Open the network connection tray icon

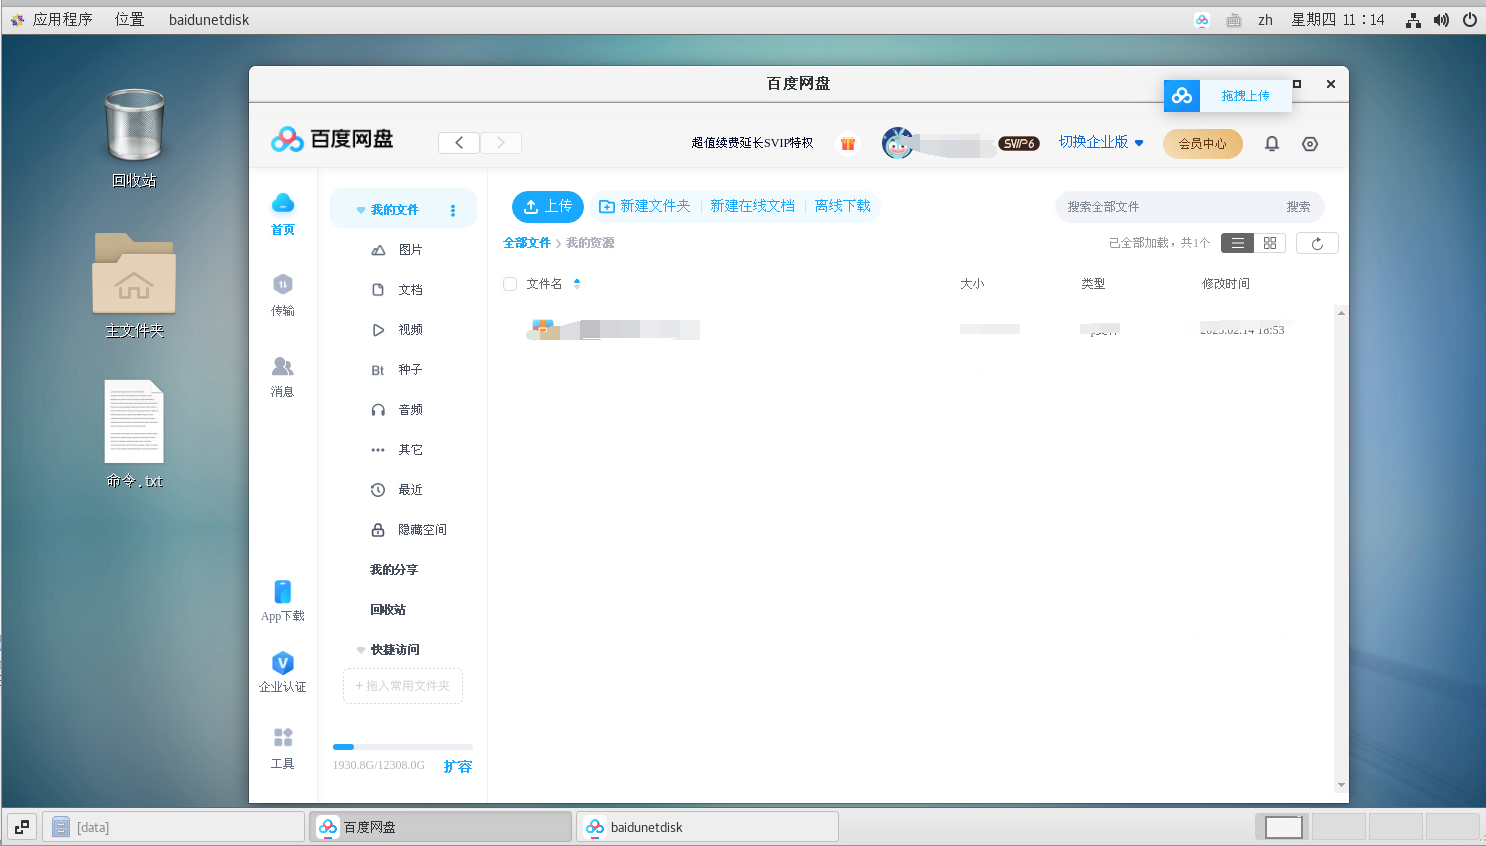coord(1413,20)
